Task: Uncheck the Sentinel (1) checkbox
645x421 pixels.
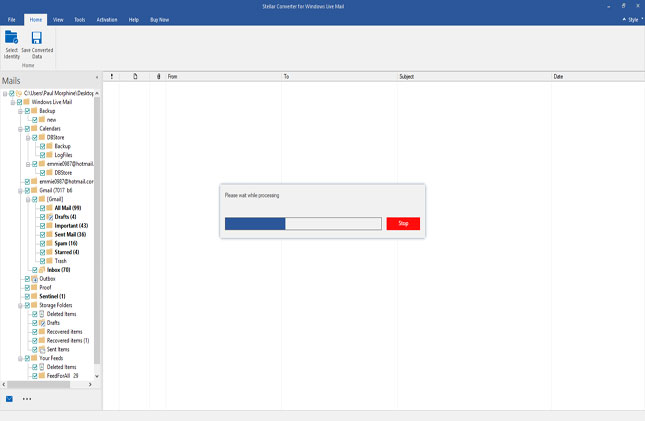Action: [x=27, y=297]
